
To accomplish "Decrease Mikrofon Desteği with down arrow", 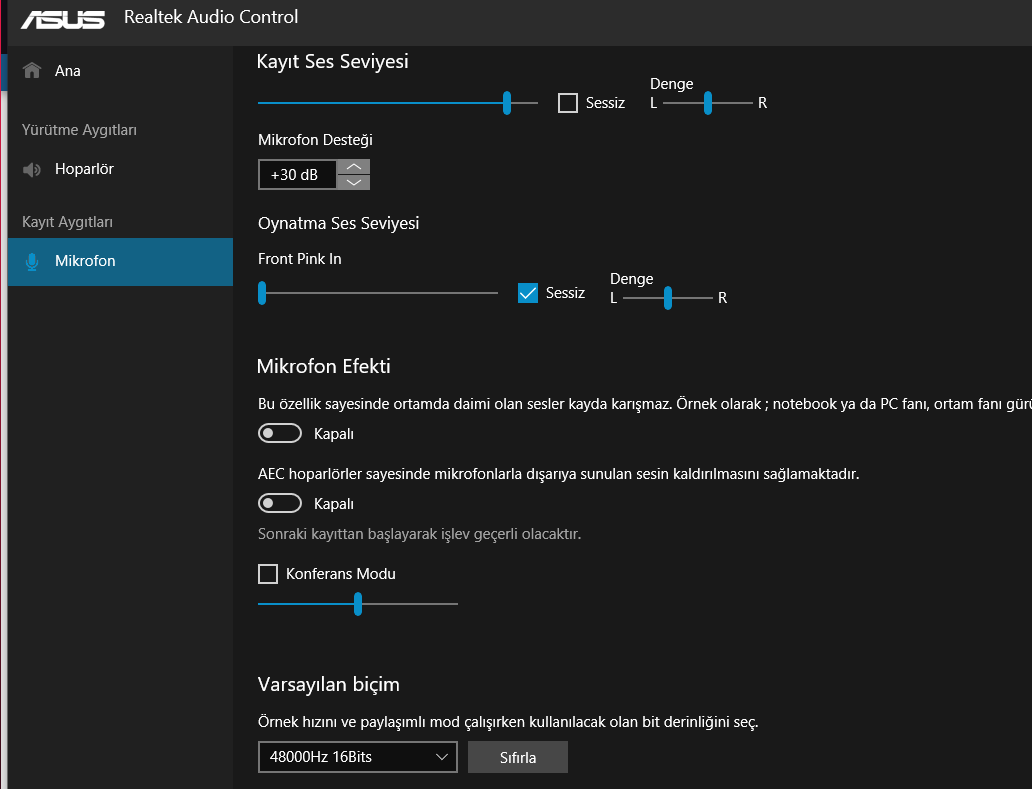I will click(353, 182).
